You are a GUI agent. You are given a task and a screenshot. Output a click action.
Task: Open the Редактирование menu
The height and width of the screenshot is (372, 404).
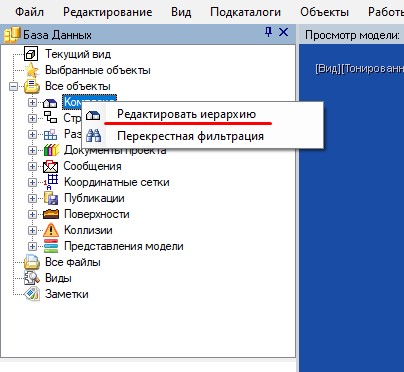[107, 12]
